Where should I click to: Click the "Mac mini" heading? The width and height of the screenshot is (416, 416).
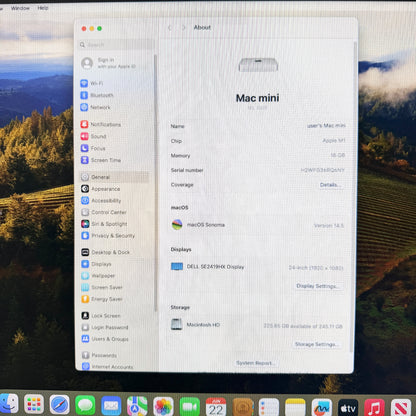point(258,98)
